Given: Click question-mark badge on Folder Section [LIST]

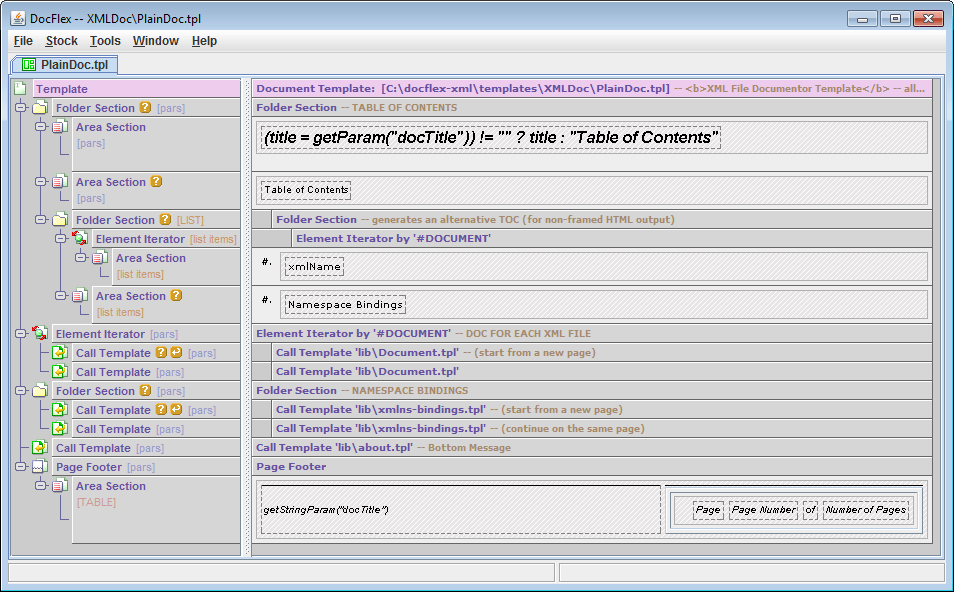Looking at the screenshot, I should click(x=165, y=220).
